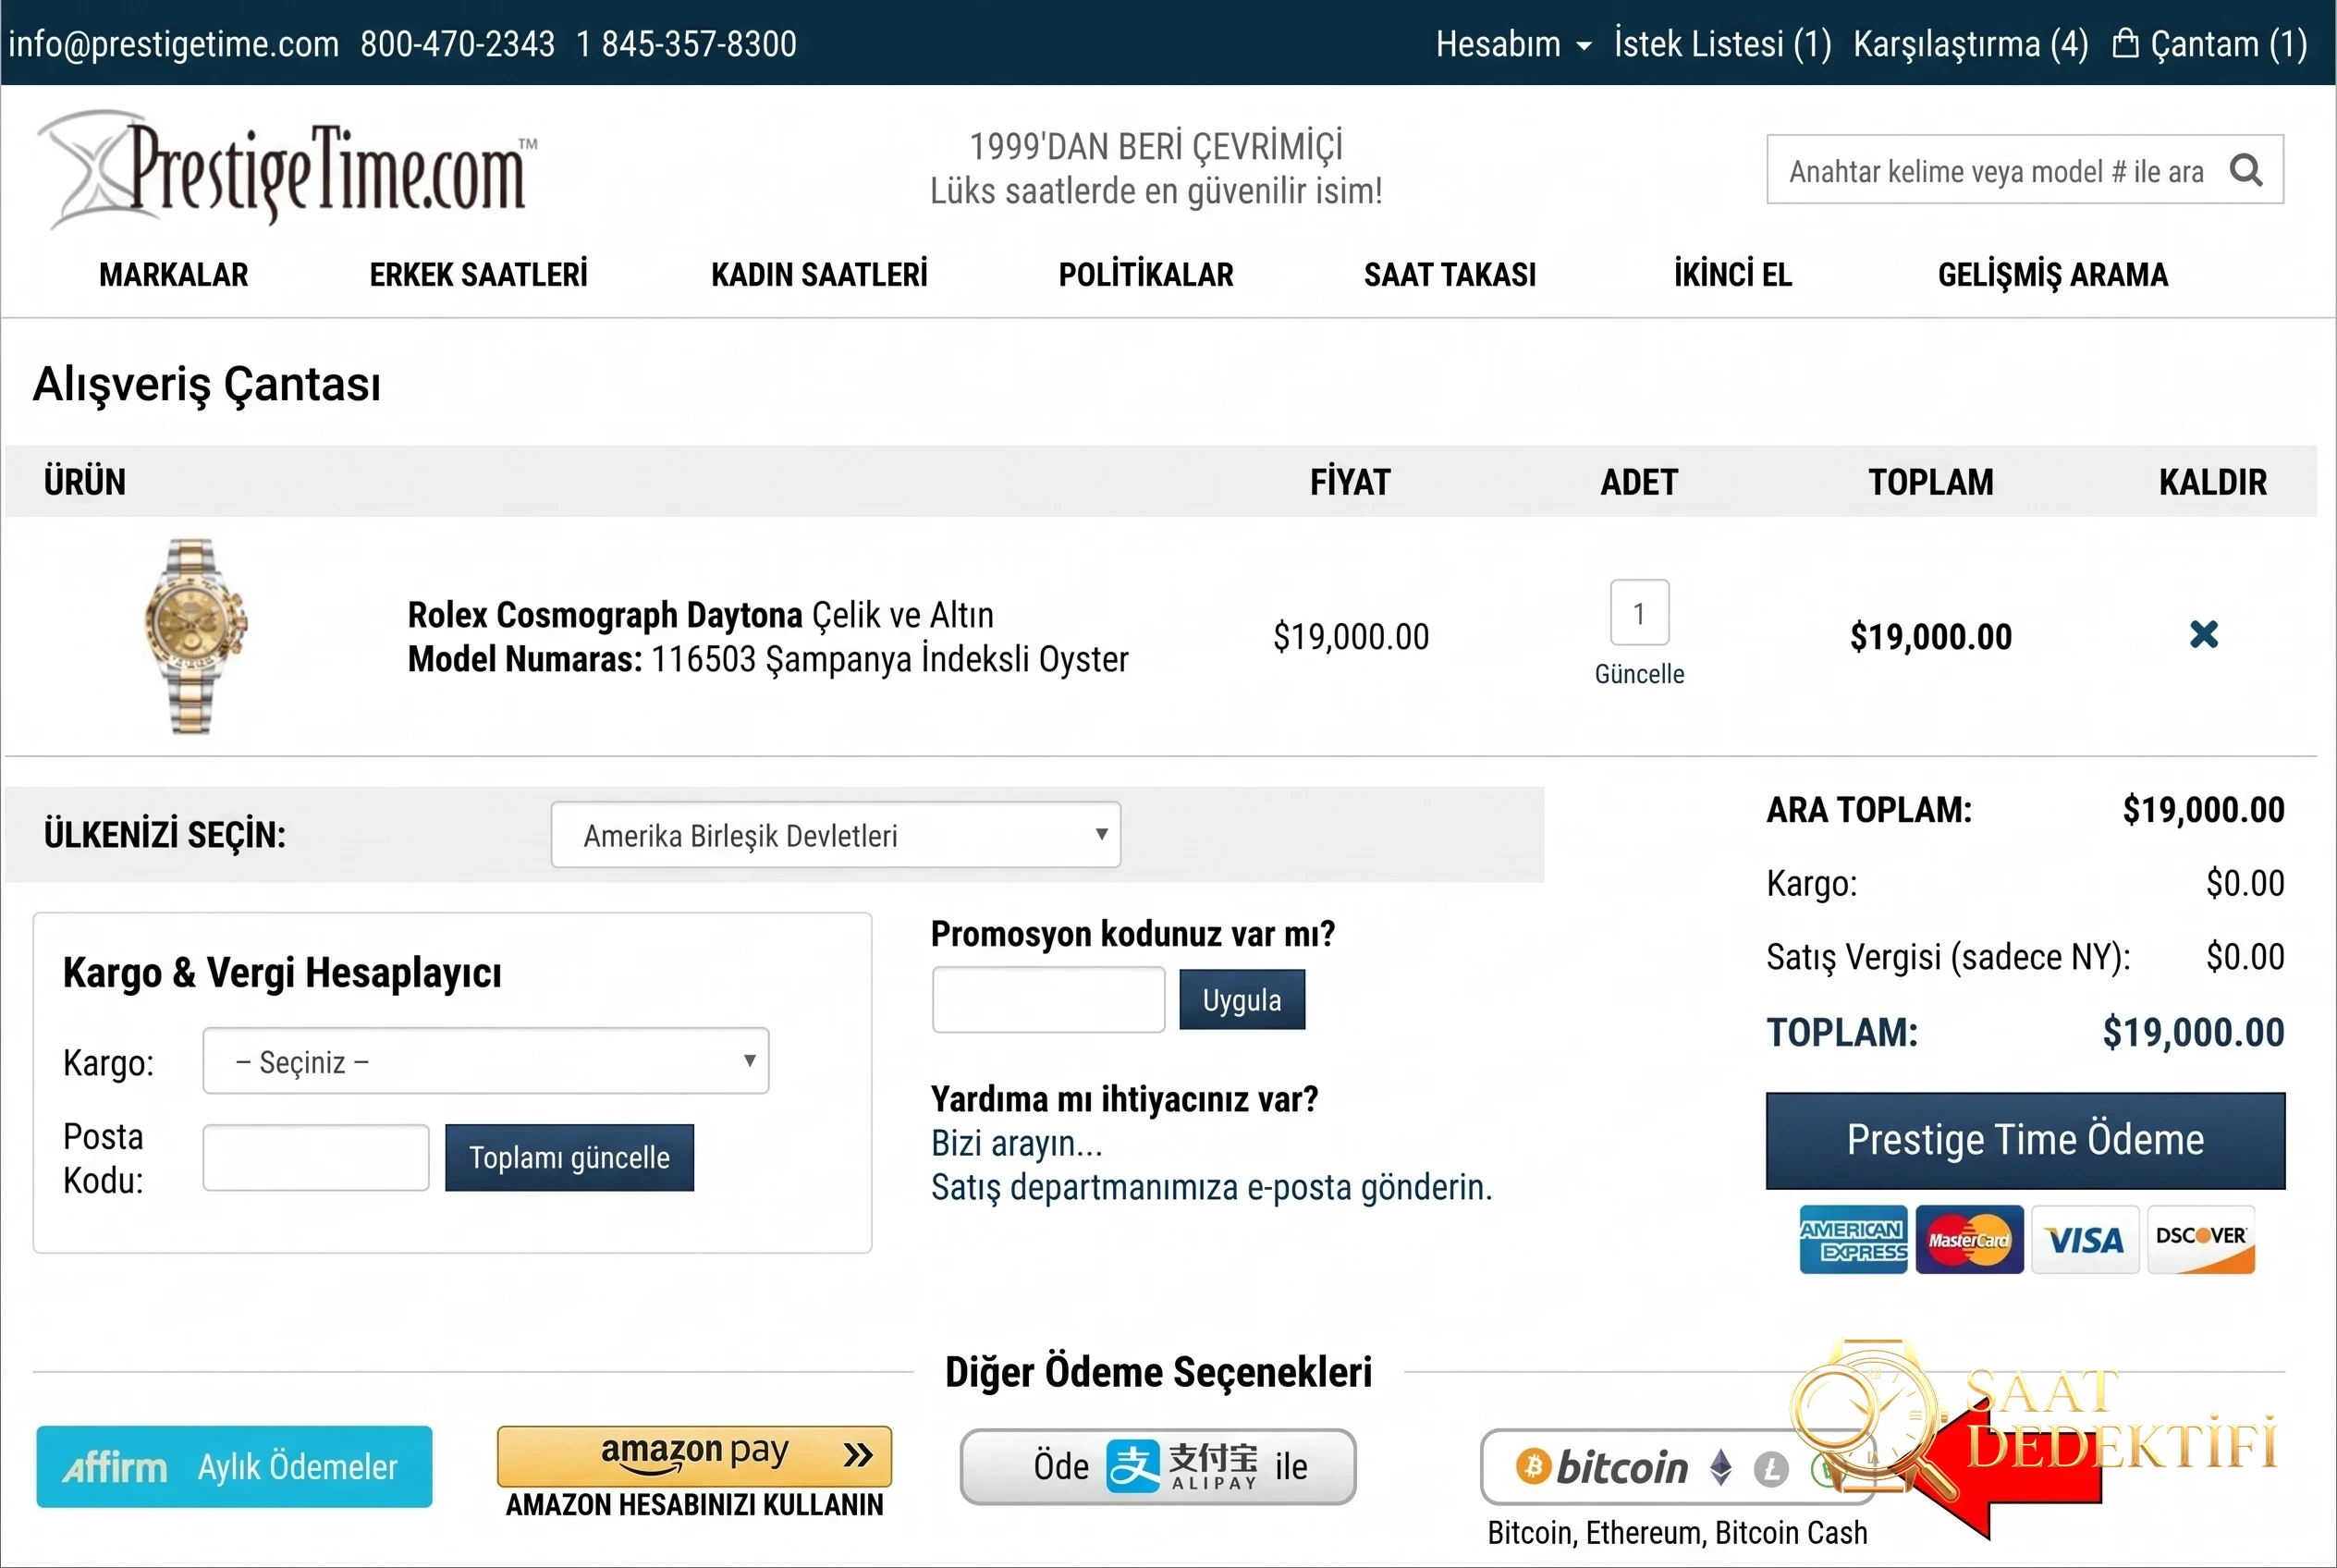Viewport: 2337px width, 1568px height.
Task: Remove the Rolex Daytona with the X icon
Action: pos(2204,634)
